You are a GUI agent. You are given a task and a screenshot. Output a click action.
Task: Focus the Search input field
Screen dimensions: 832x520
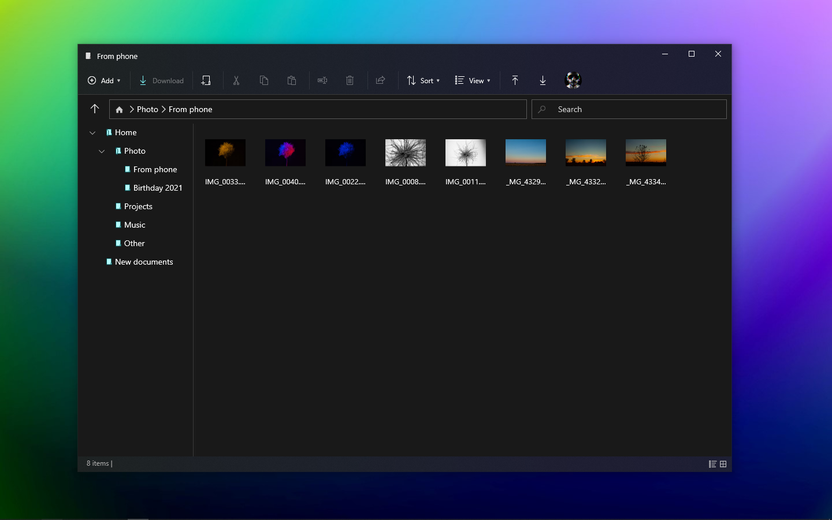click(629, 109)
